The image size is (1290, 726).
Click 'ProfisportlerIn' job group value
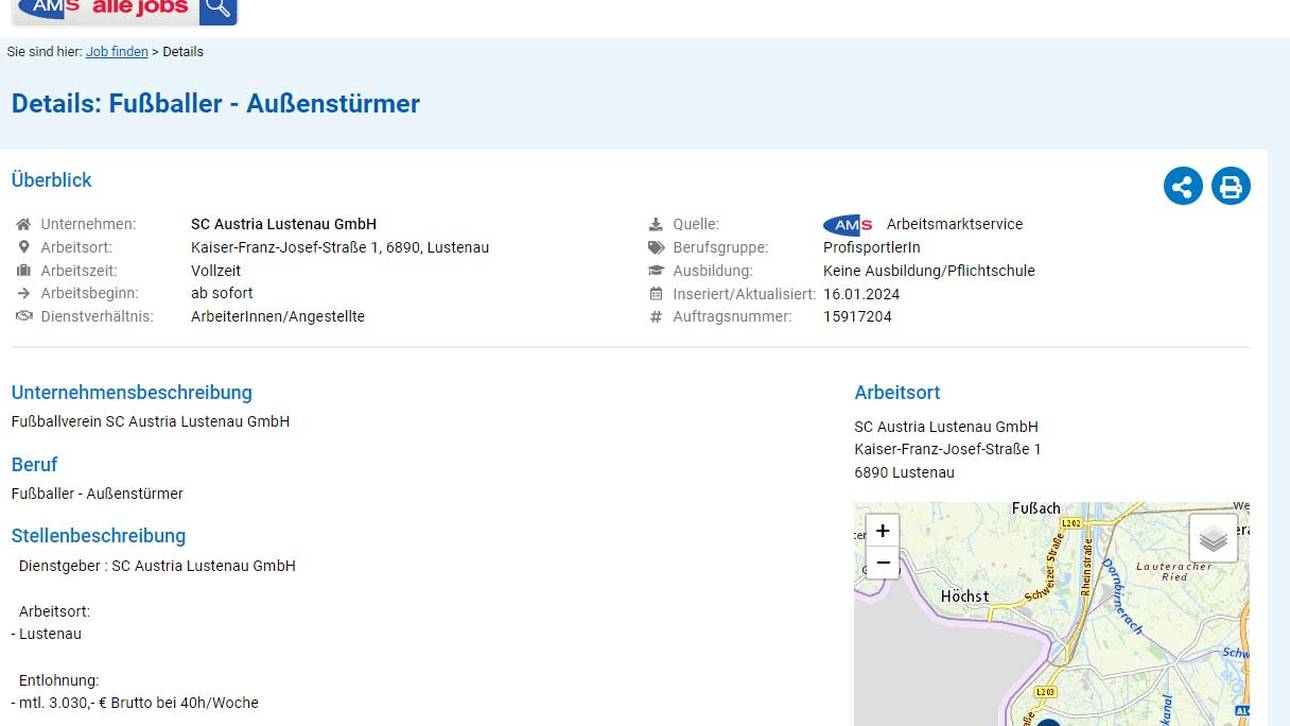pyautogui.click(x=872, y=247)
